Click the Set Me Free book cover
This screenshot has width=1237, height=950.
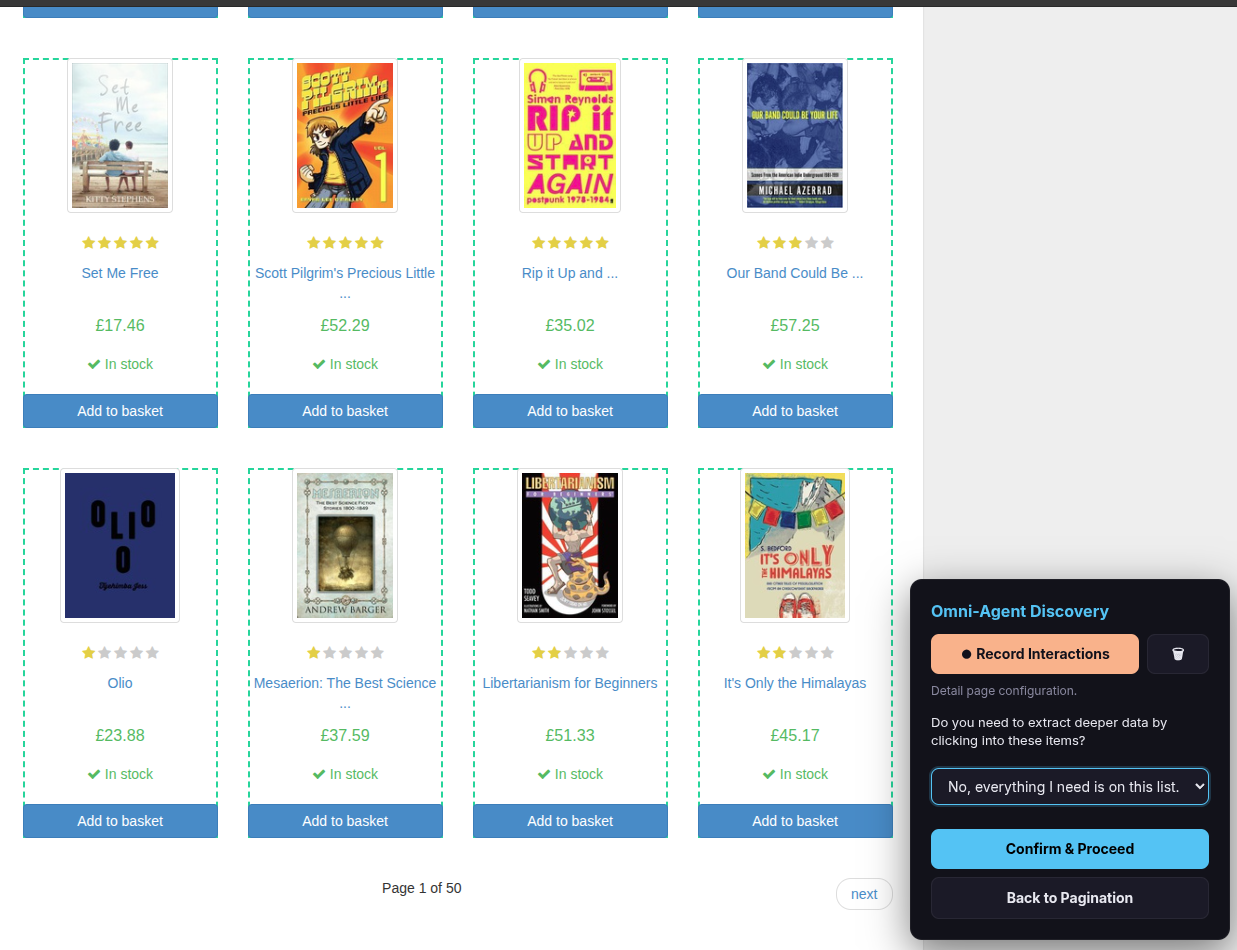point(120,135)
